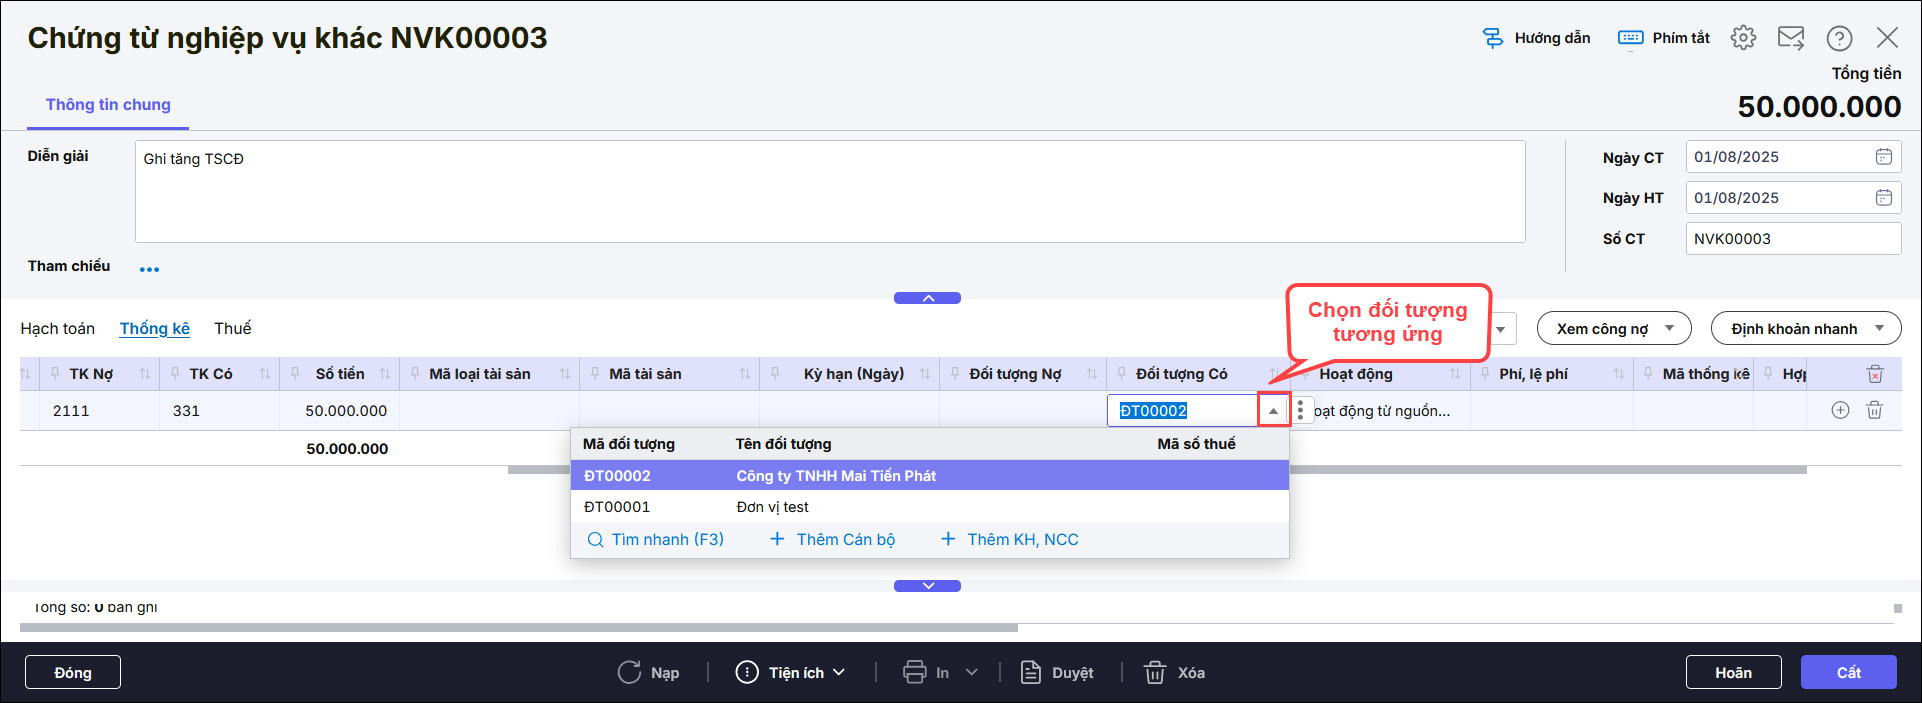
Task: Delete the row with trash icon
Action: point(1875,410)
